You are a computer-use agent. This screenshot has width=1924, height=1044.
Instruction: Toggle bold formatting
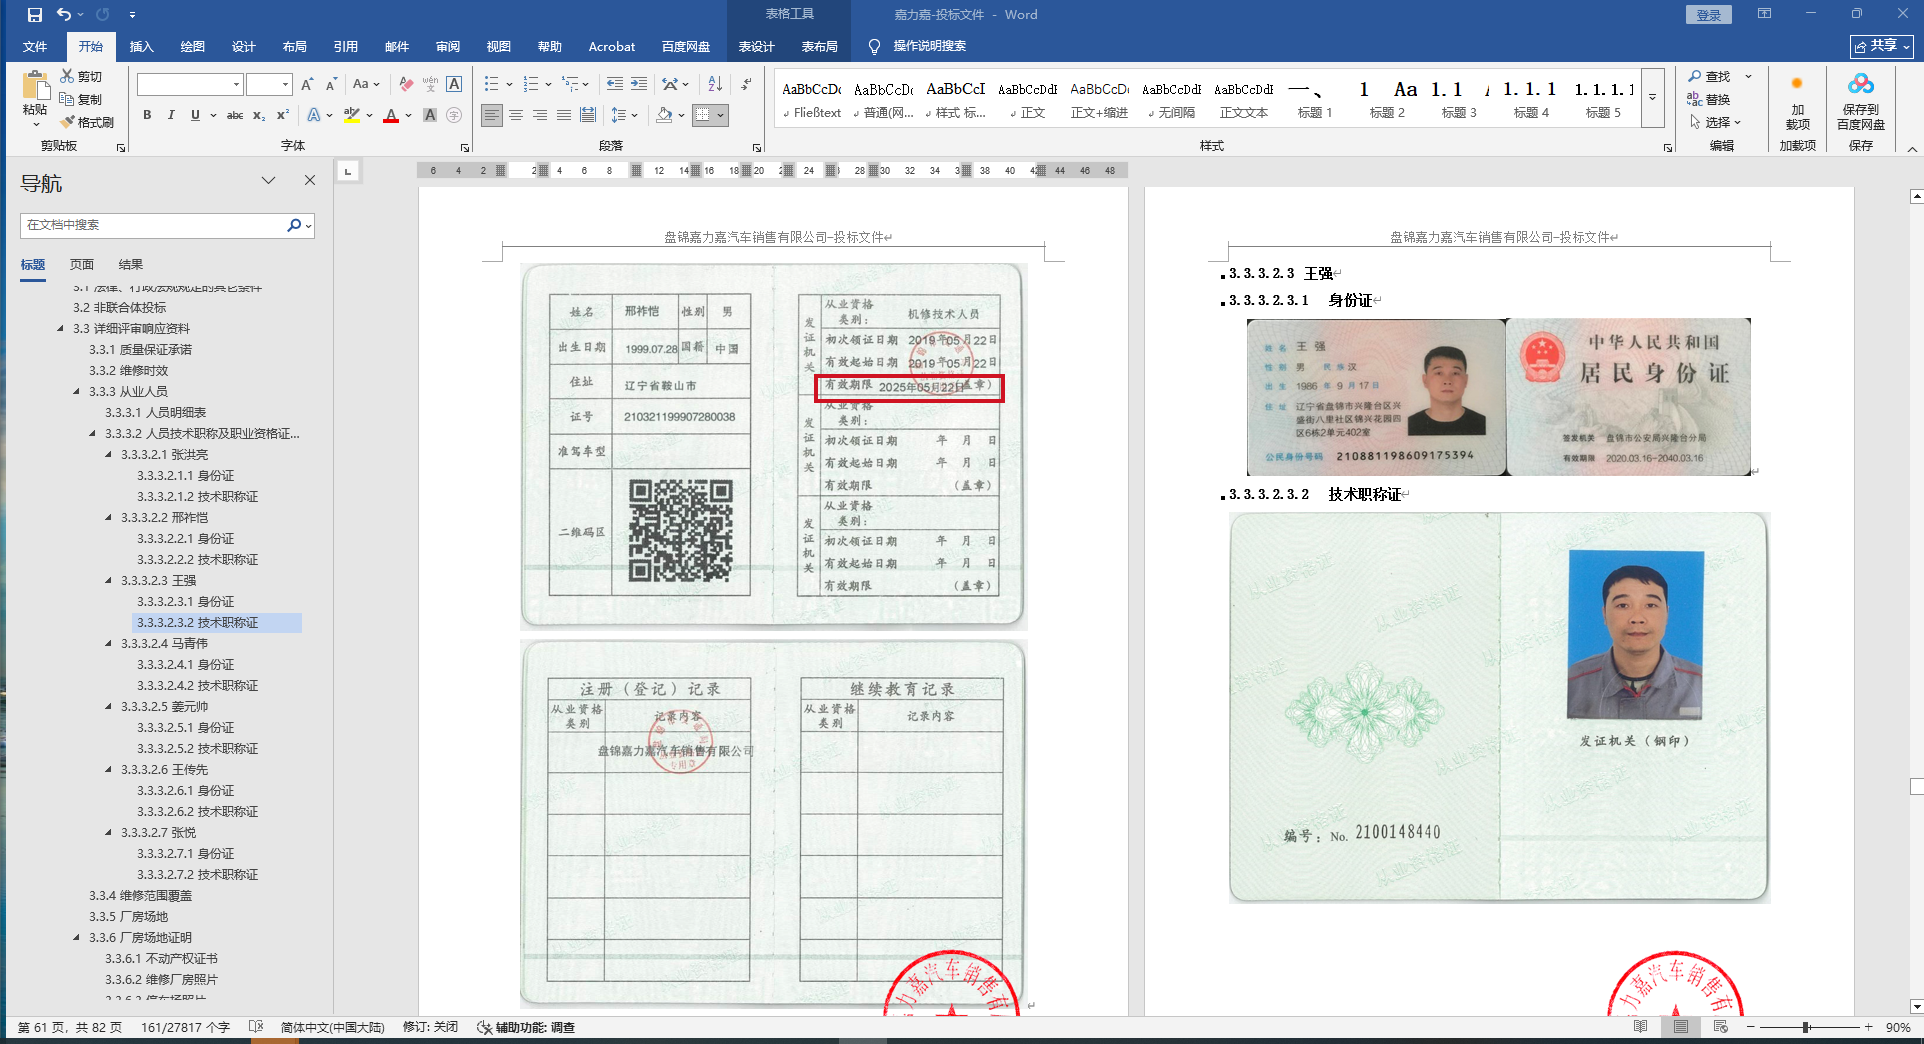[147, 115]
